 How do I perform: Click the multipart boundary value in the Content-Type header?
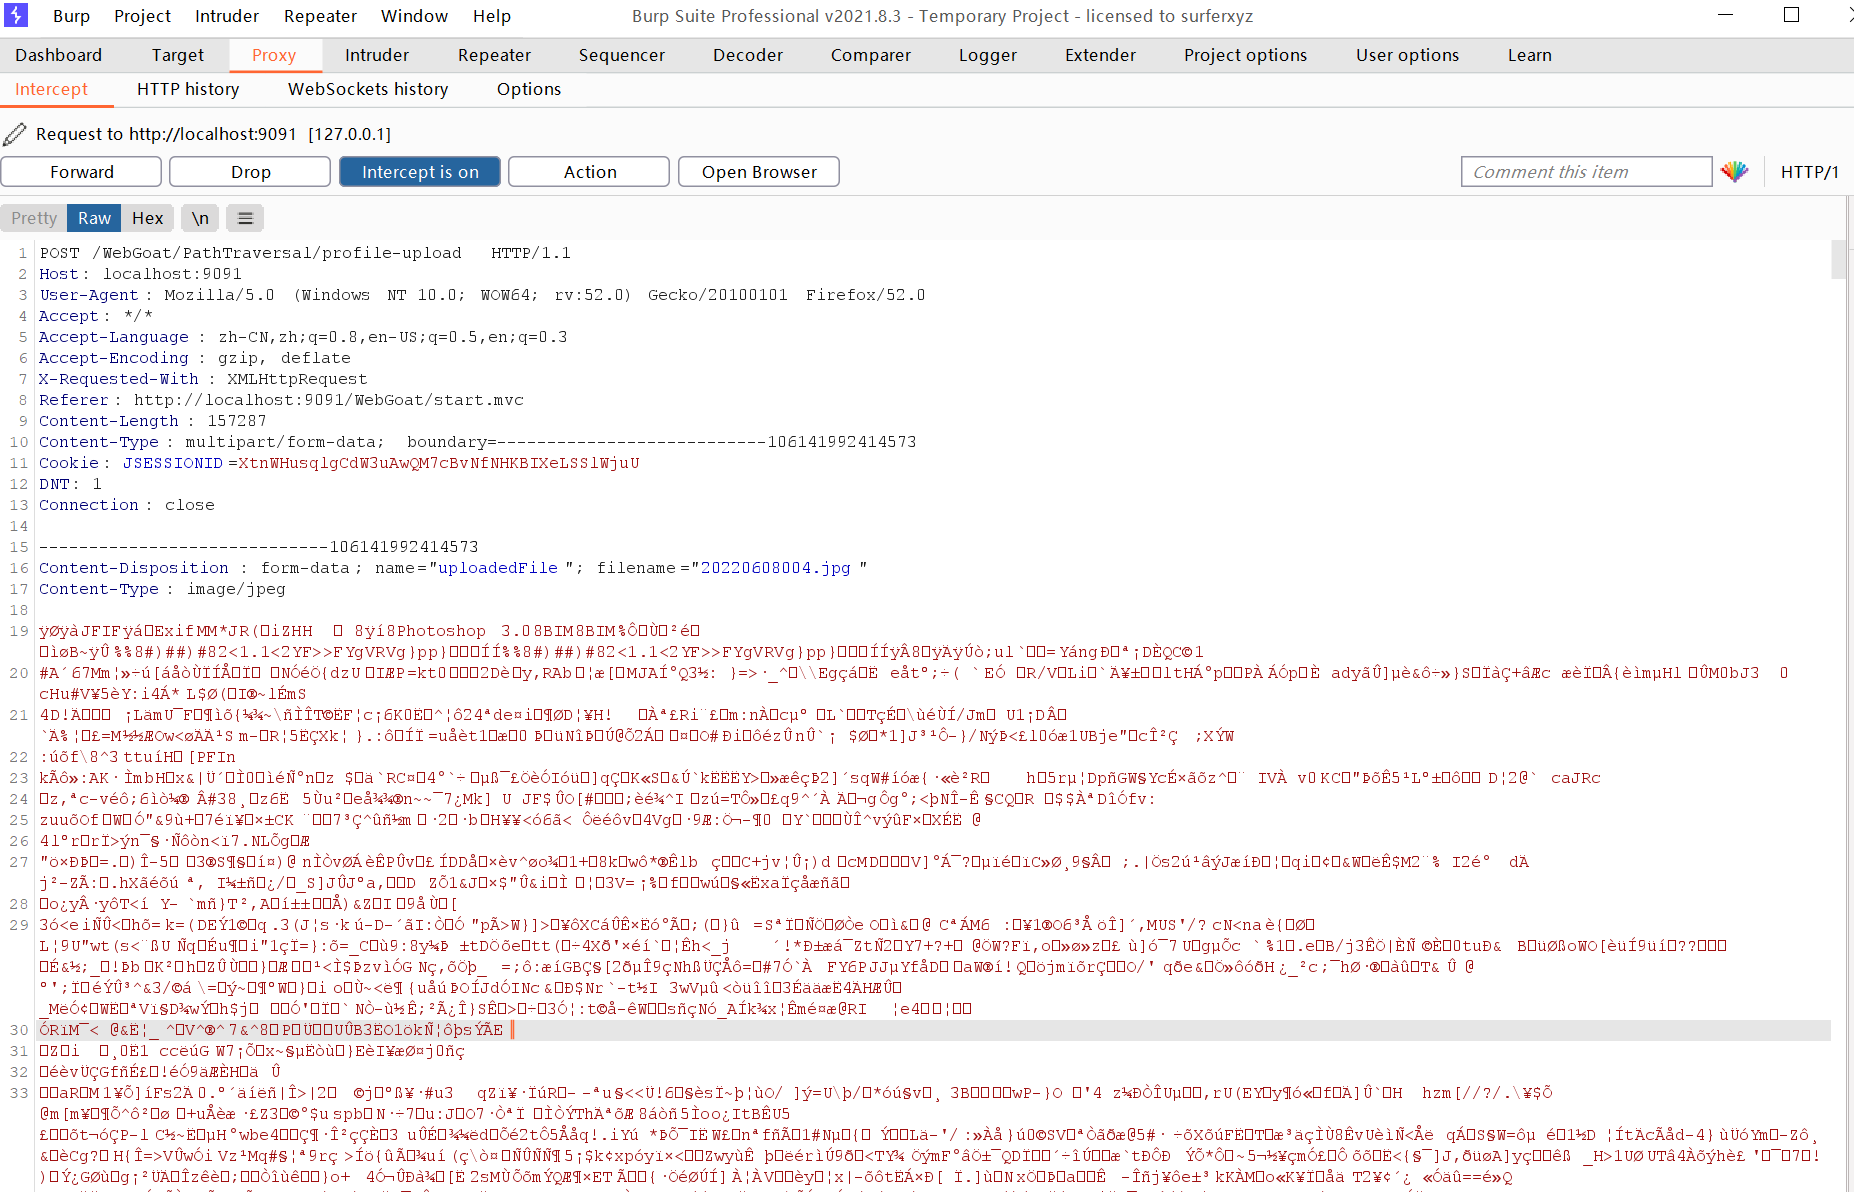[x=706, y=442]
